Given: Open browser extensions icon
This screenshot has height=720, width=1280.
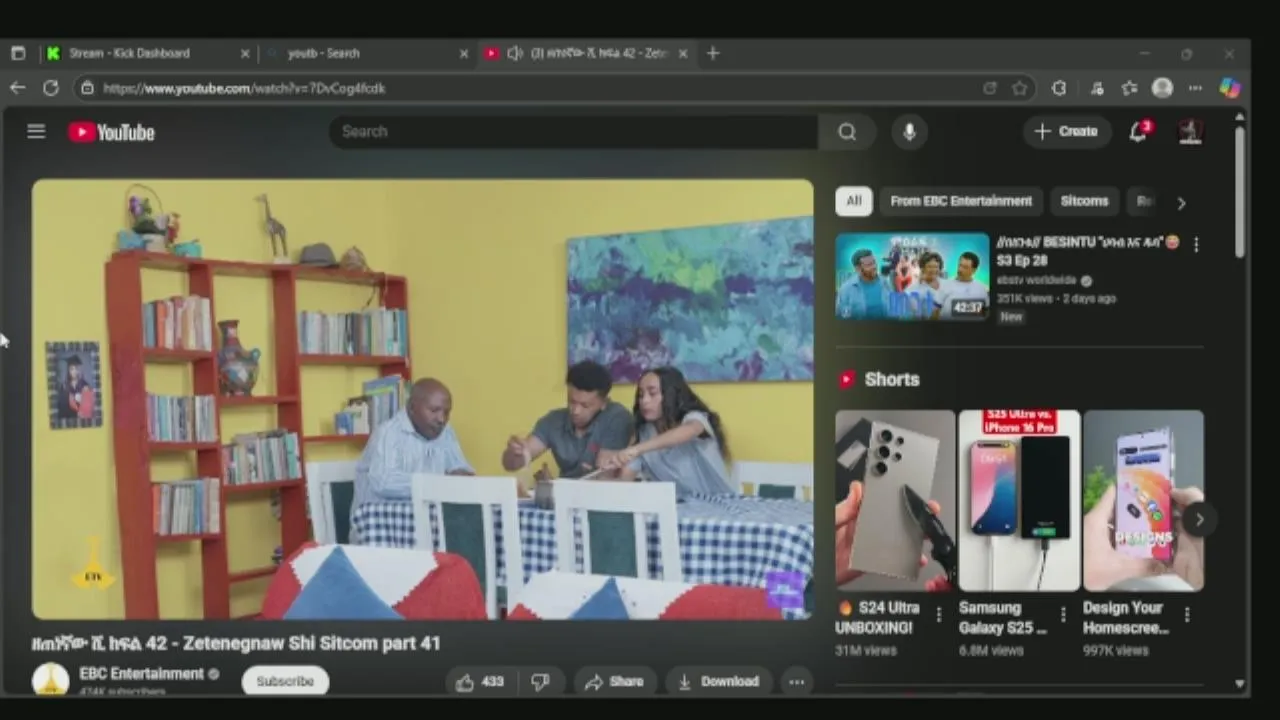Looking at the screenshot, I should [1059, 88].
